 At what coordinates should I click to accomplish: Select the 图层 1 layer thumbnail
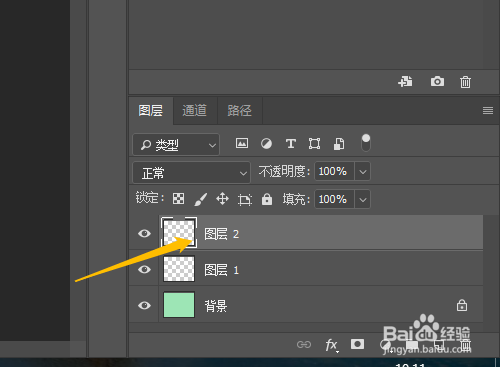[x=179, y=269]
